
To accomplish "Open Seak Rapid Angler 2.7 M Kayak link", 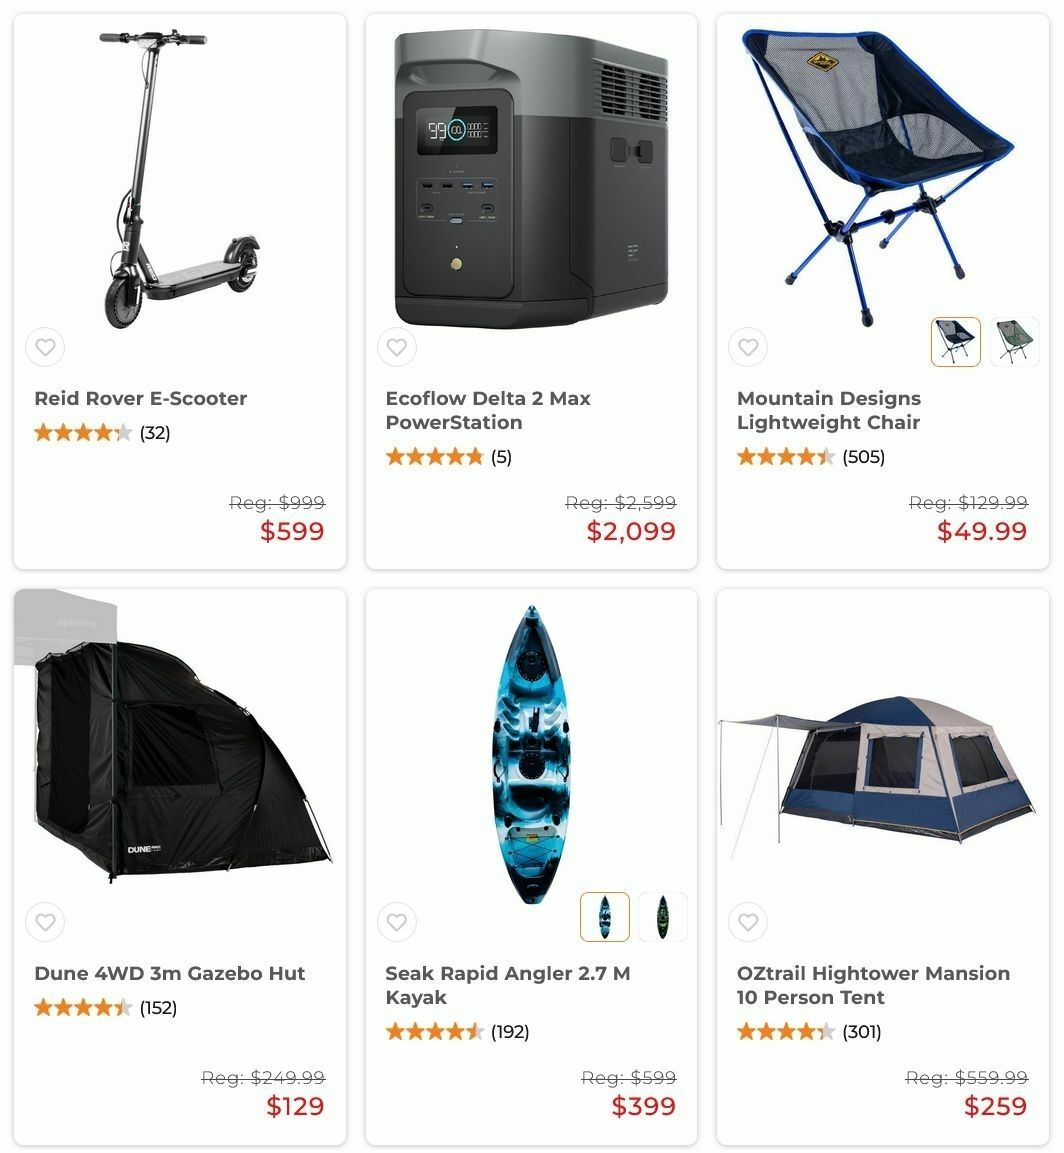I will click(507, 985).
